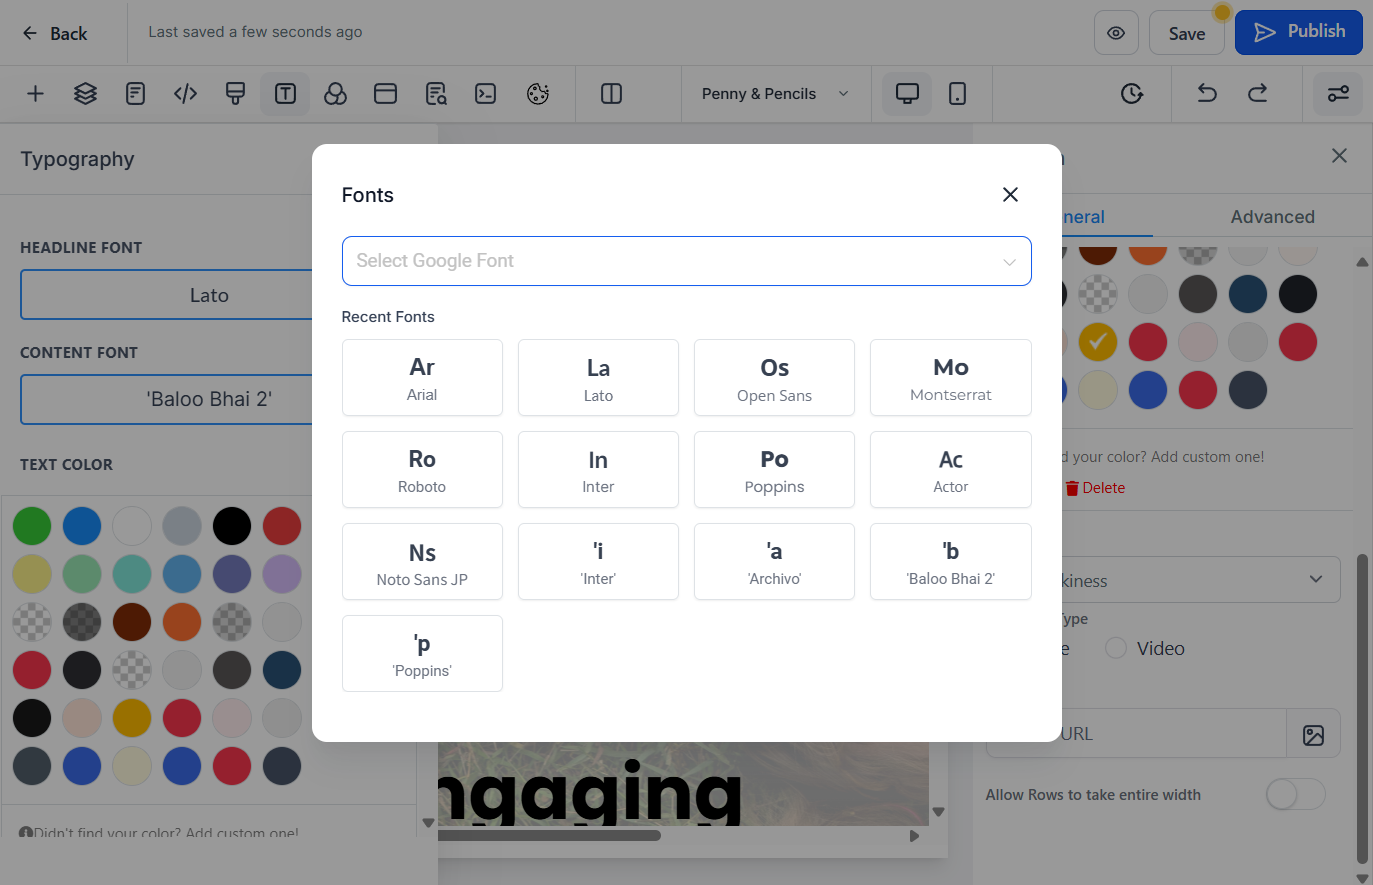Choose the Montserrat recent font card

click(x=950, y=377)
